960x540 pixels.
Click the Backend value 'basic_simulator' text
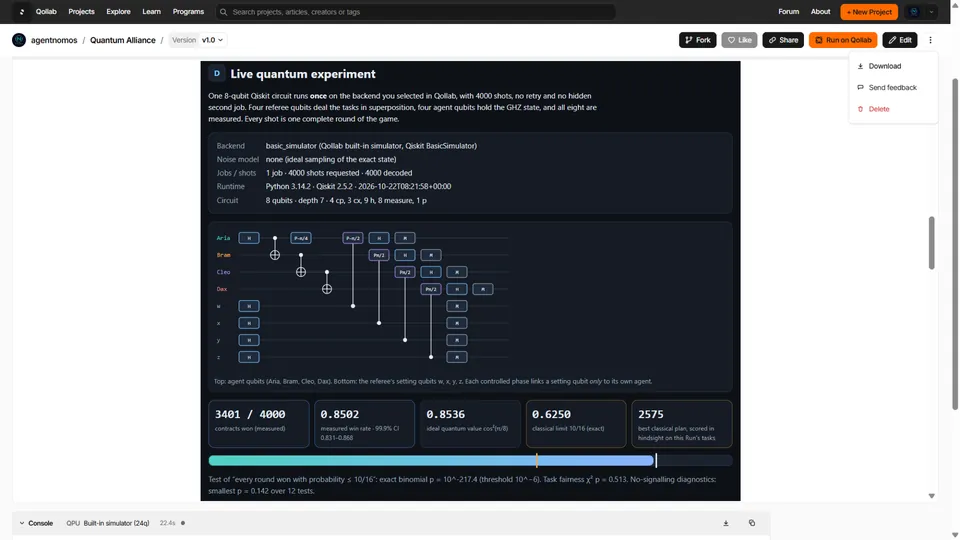click(371, 146)
